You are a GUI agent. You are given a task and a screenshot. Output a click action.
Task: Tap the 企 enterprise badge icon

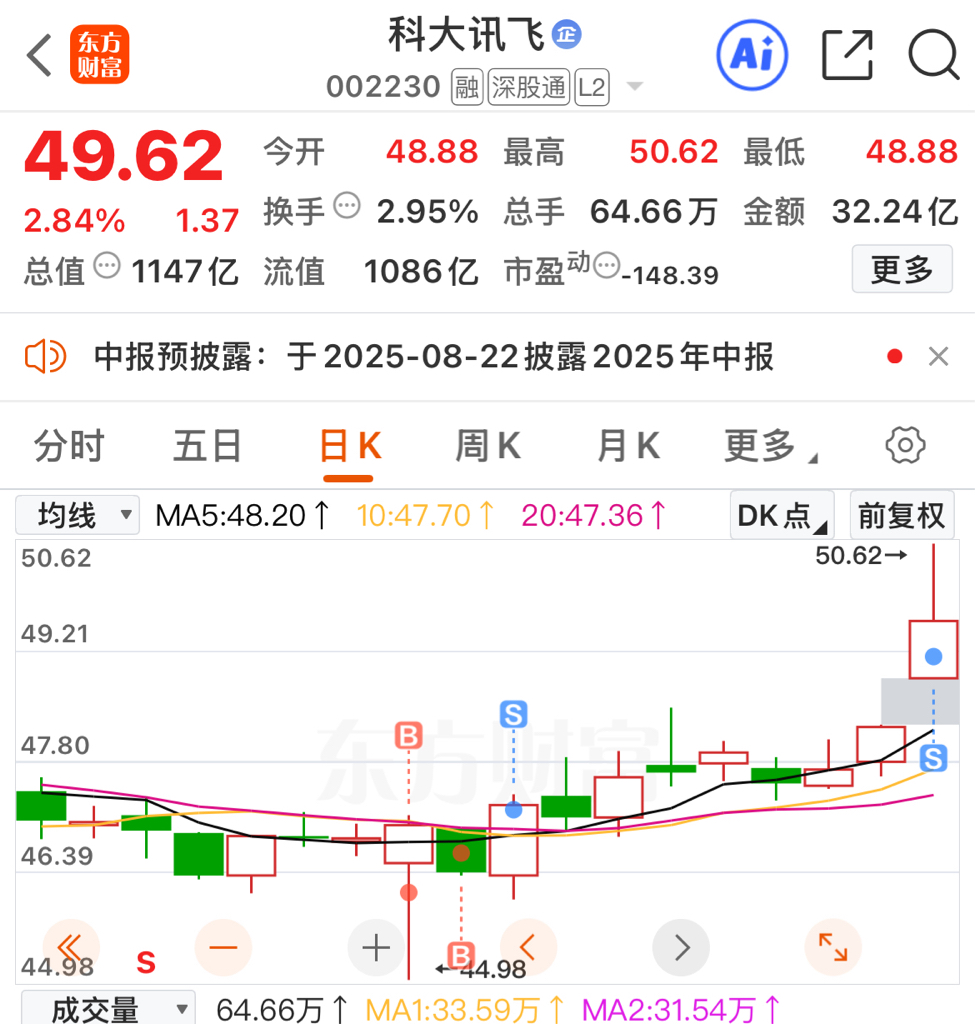(x=566, y=34)
